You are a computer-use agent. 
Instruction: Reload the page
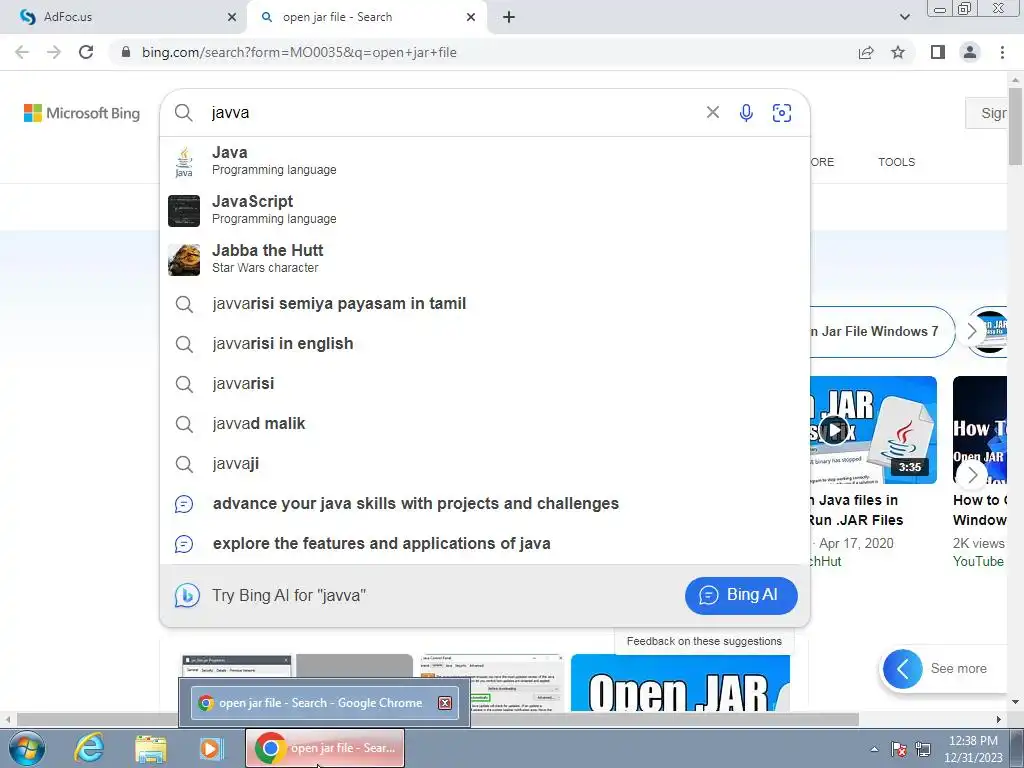click(x=86, y=52)
